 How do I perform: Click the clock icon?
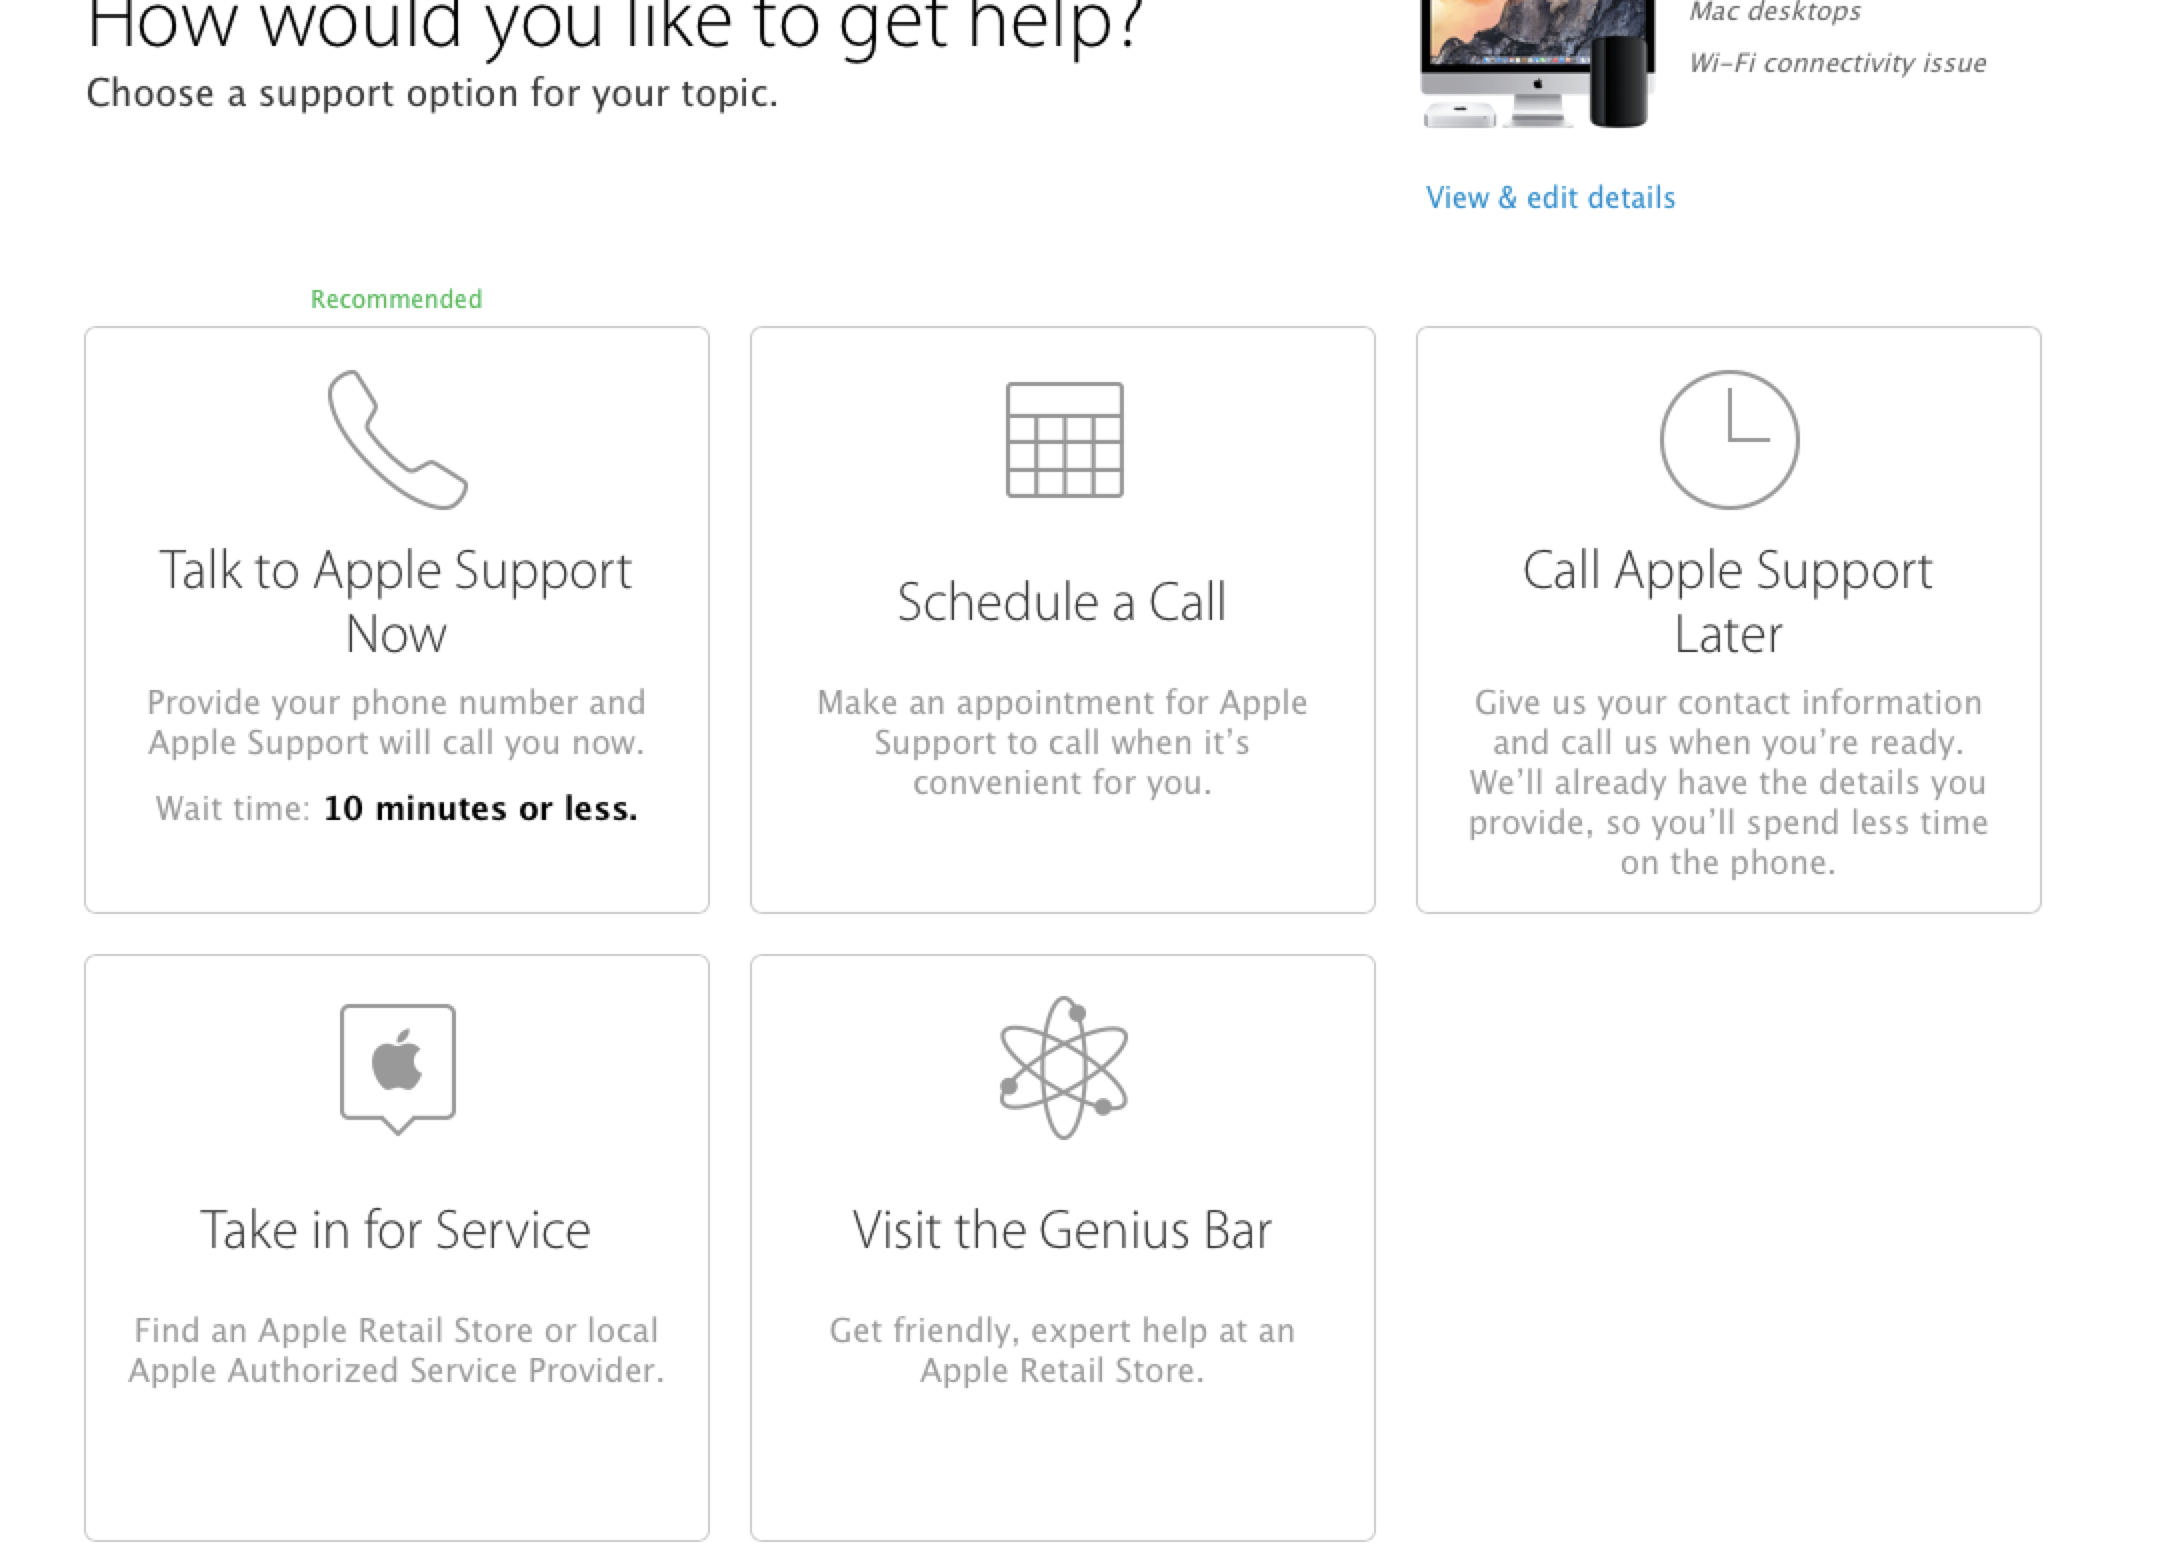tap(1729, 440)
